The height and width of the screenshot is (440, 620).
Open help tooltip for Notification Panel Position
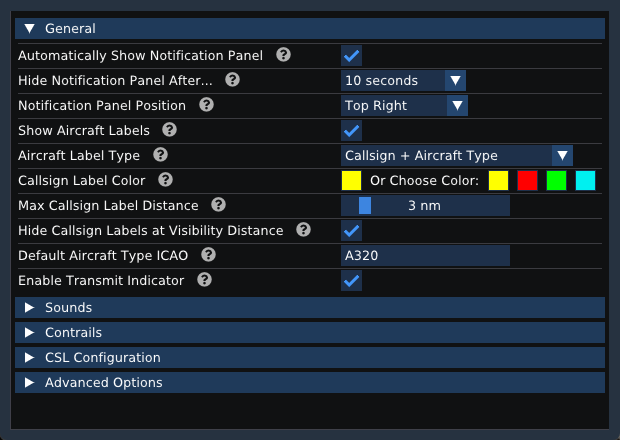pyautogui.click(x=206, y=105)
